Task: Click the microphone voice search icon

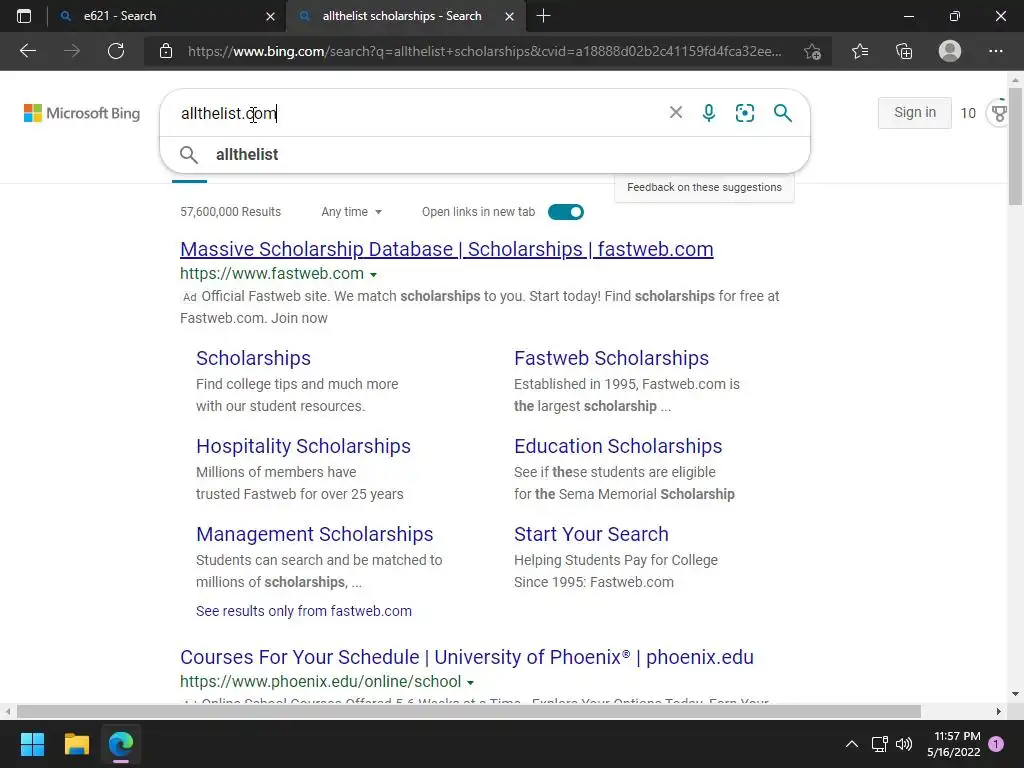Action: (x=709, y=113)
